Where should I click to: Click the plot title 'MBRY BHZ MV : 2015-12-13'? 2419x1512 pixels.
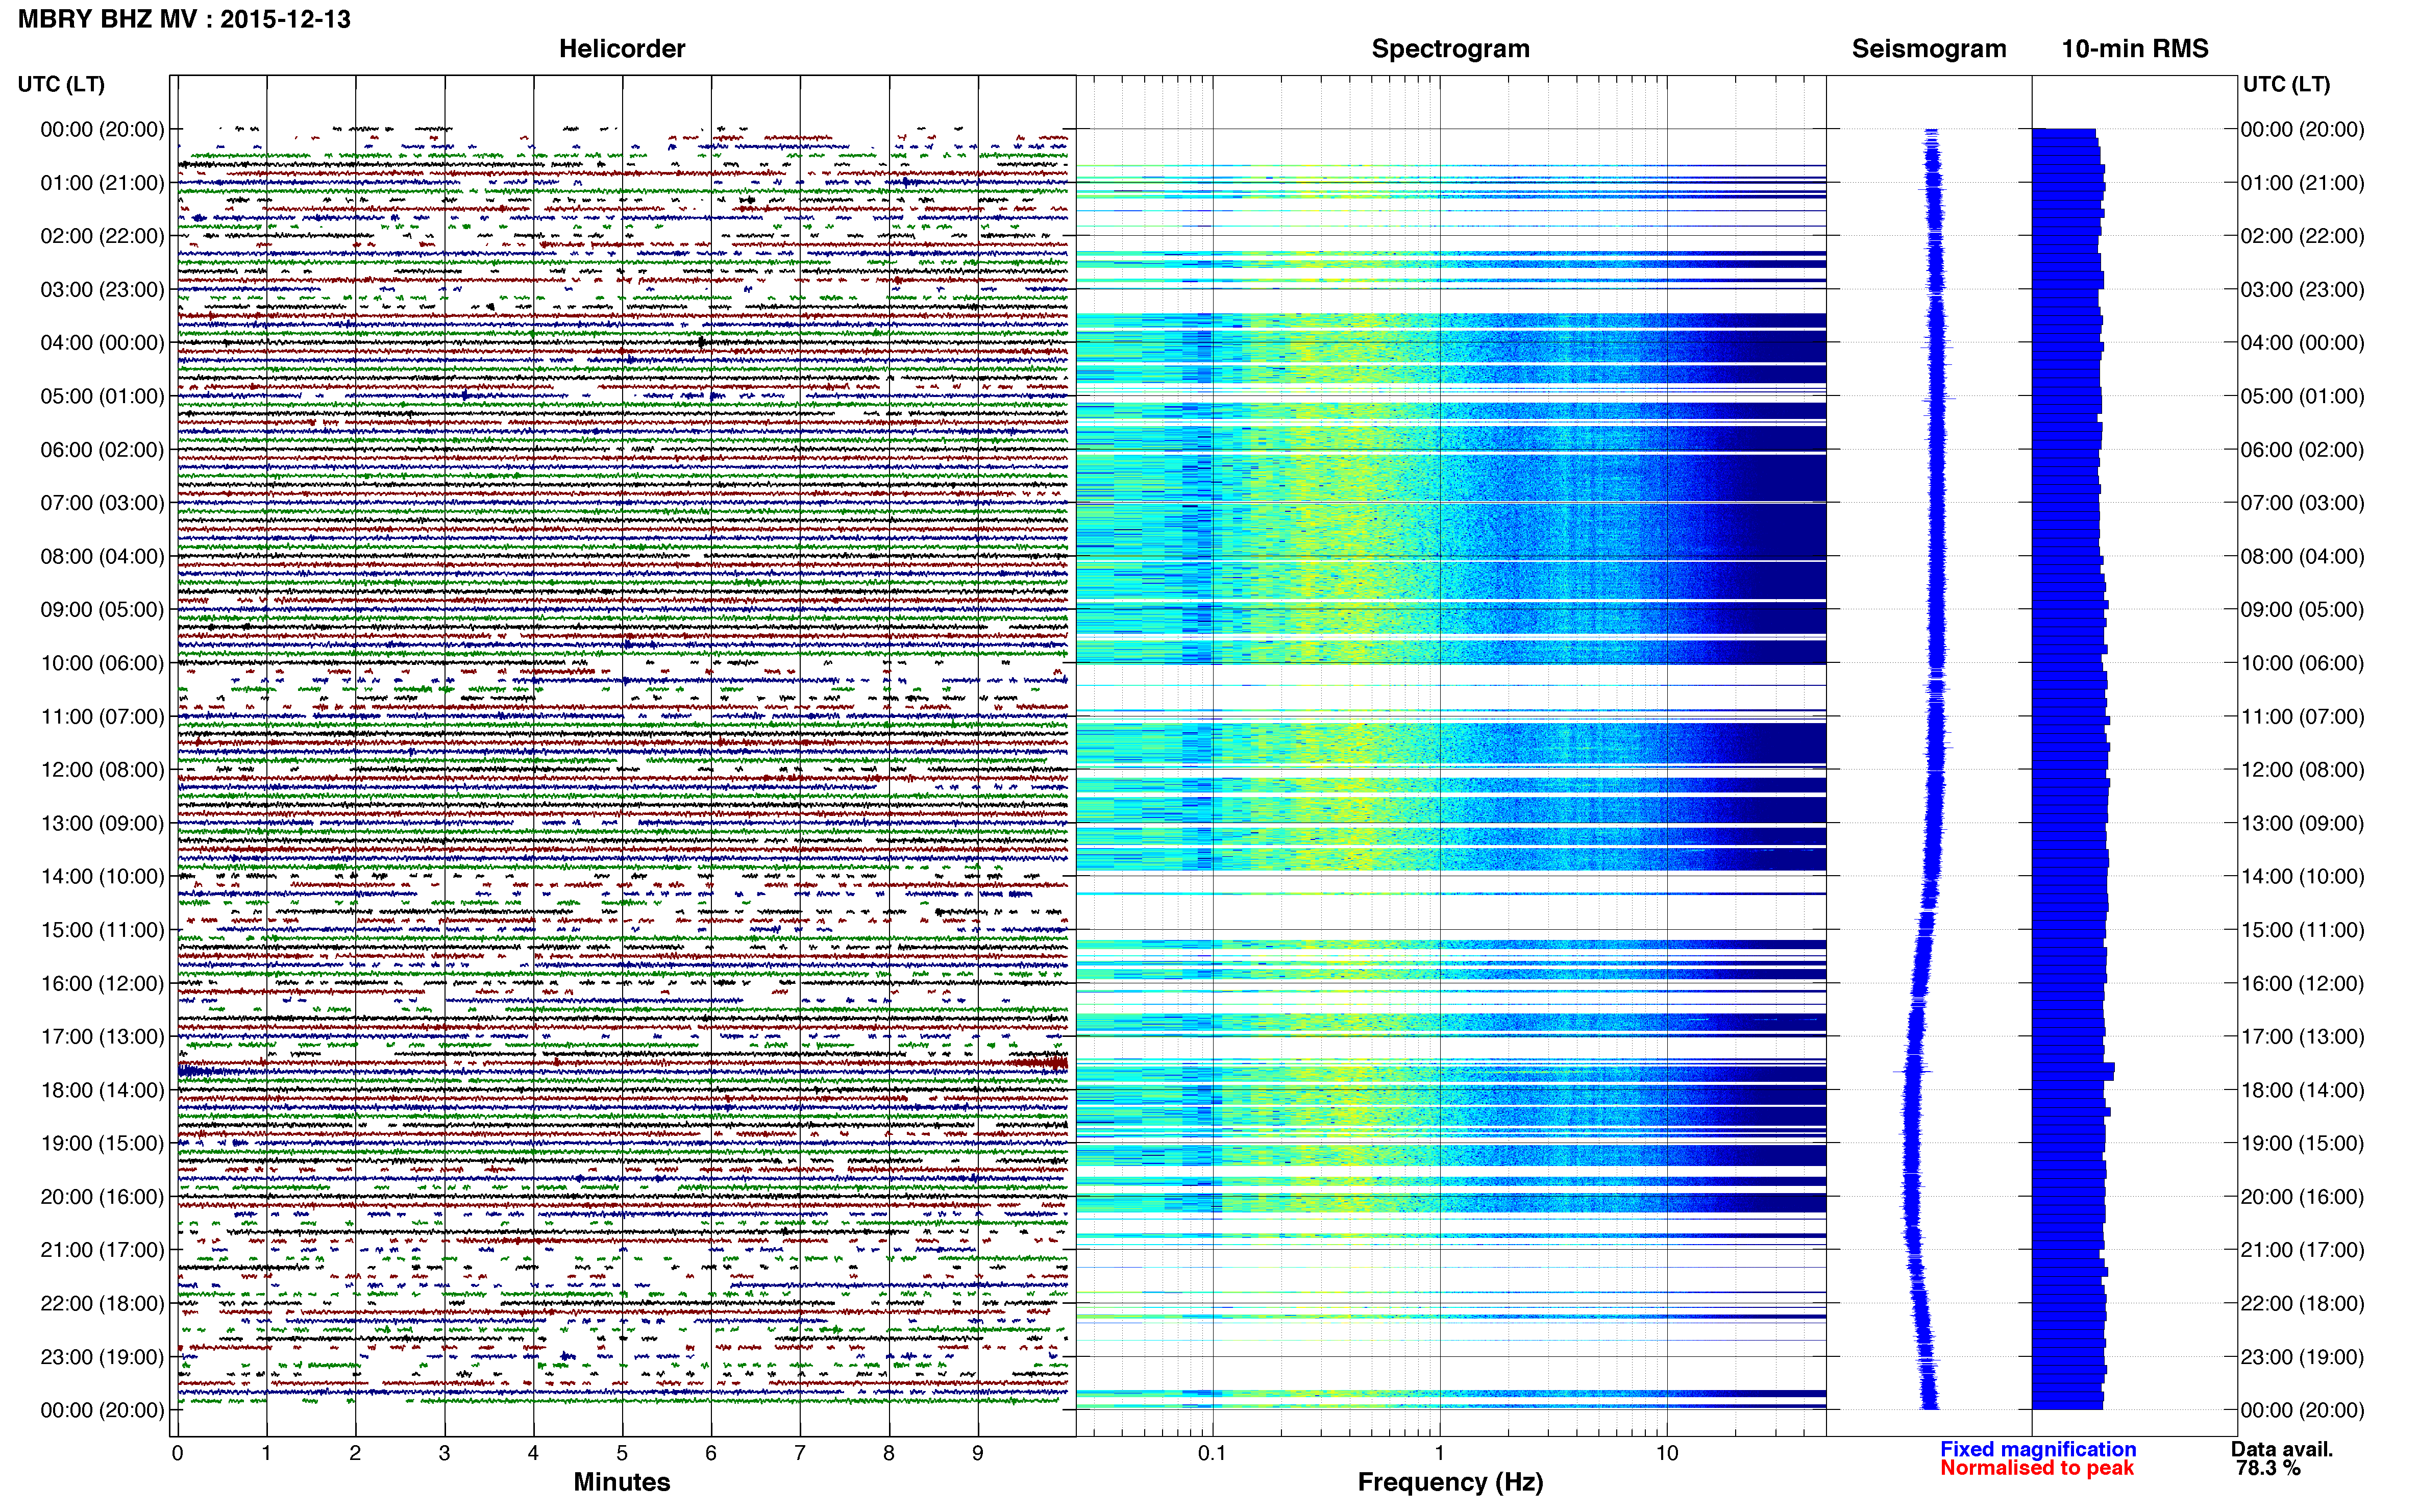click(x=184, y=19)
